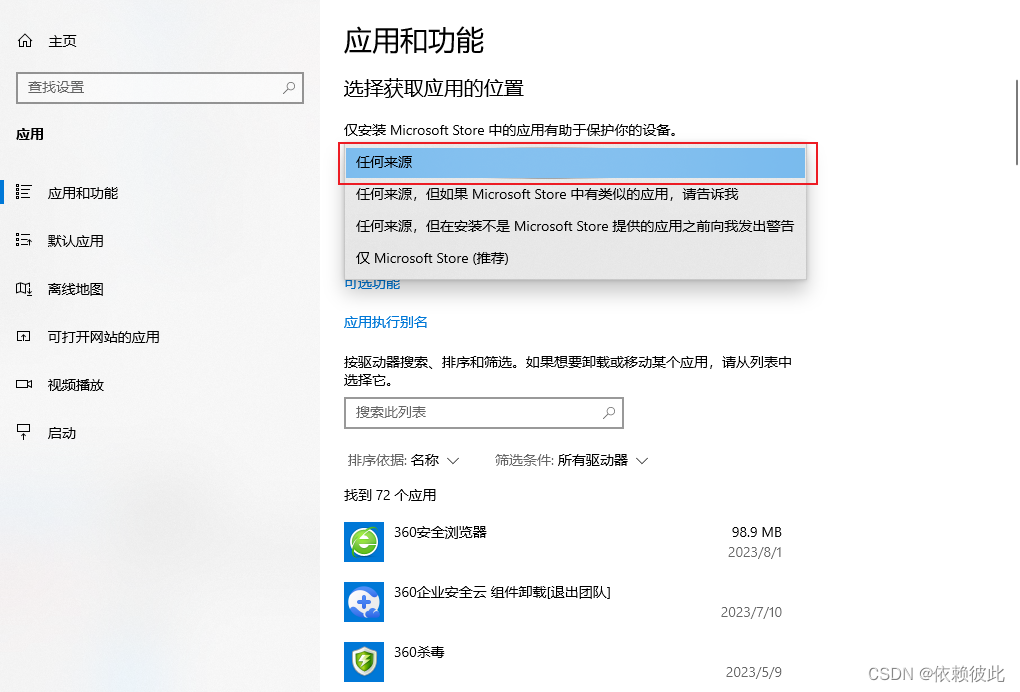The width and height of the screenshot is (1020, 692).
Task: Select the 360杀毒 app name
Action: [x=419, y=652]
